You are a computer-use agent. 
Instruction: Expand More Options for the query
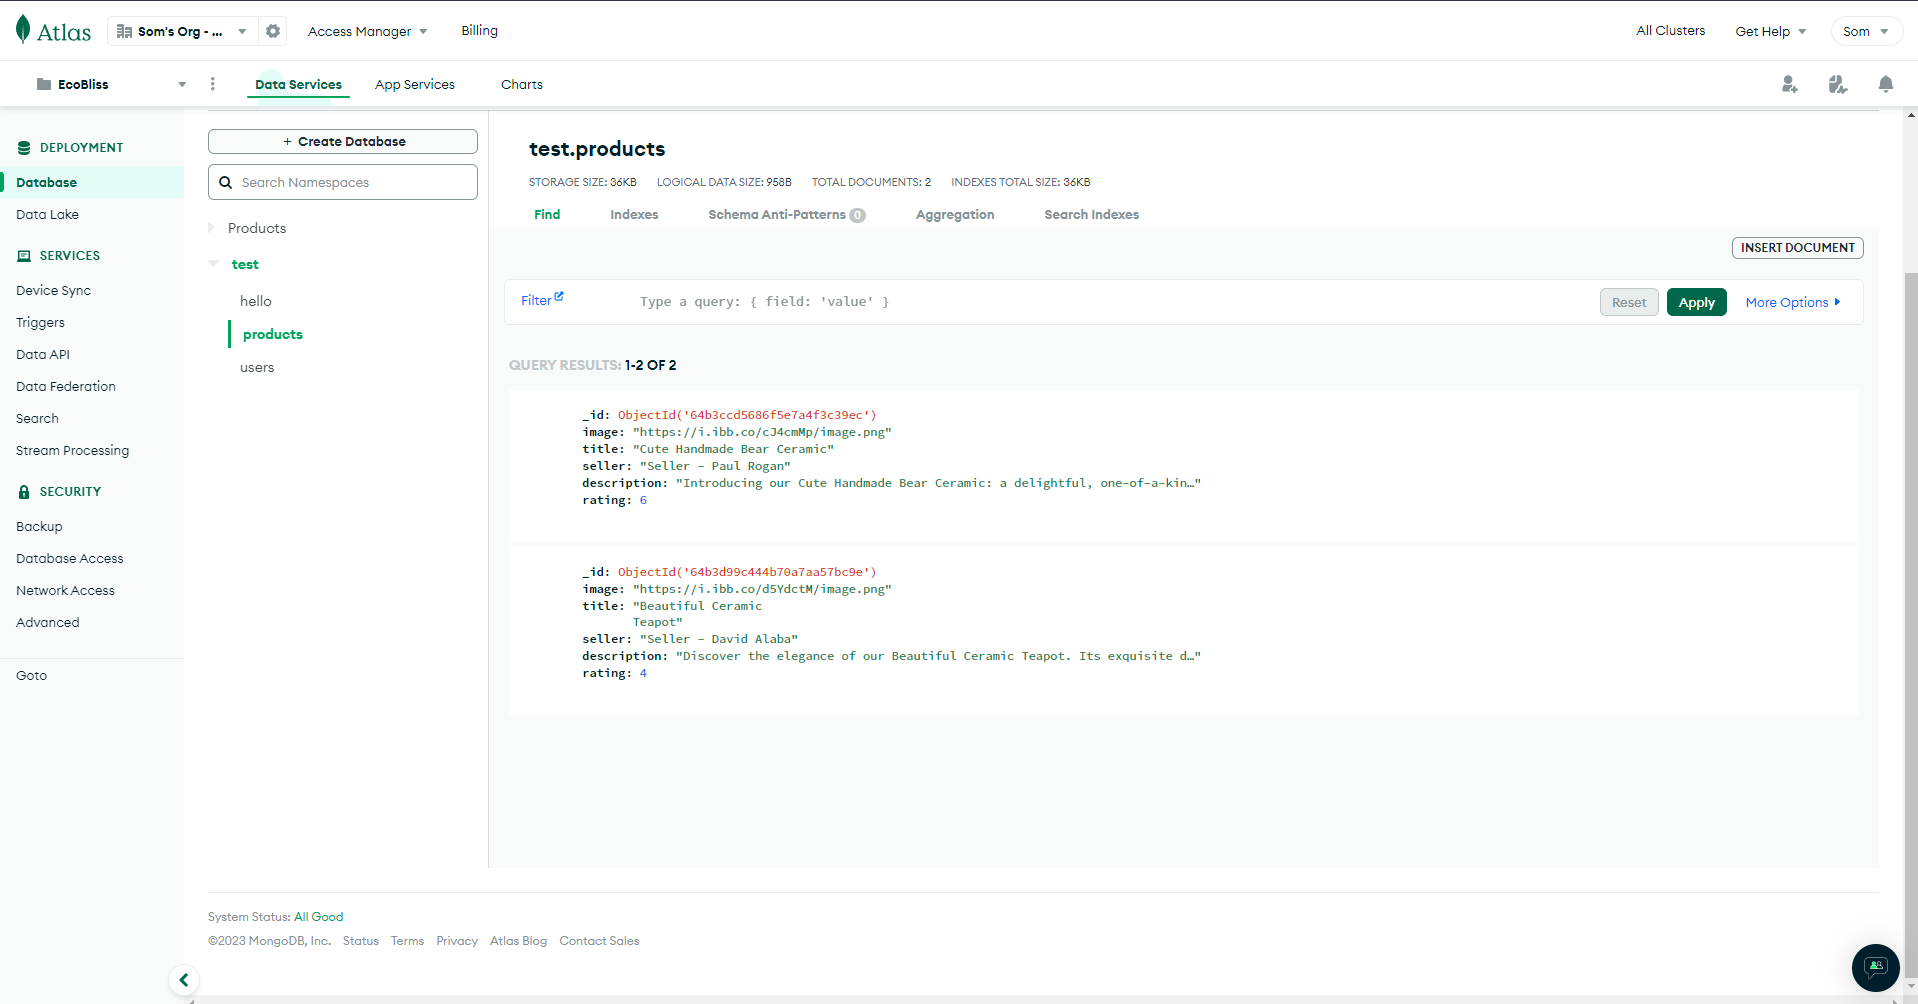[1793, 302]
